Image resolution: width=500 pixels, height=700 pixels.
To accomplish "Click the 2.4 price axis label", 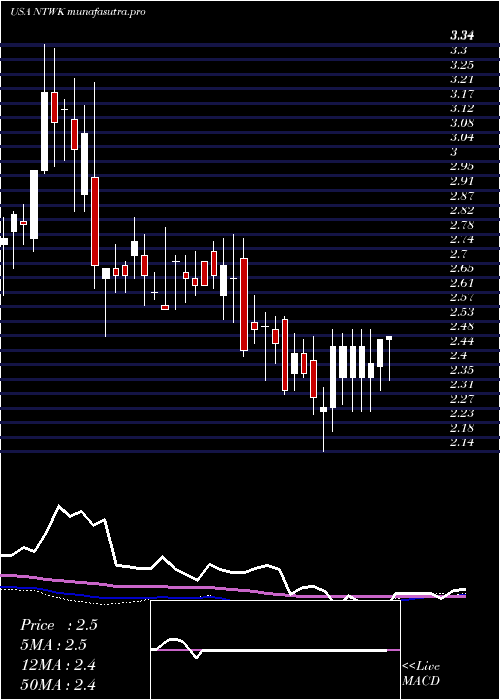I will point(458,355).
